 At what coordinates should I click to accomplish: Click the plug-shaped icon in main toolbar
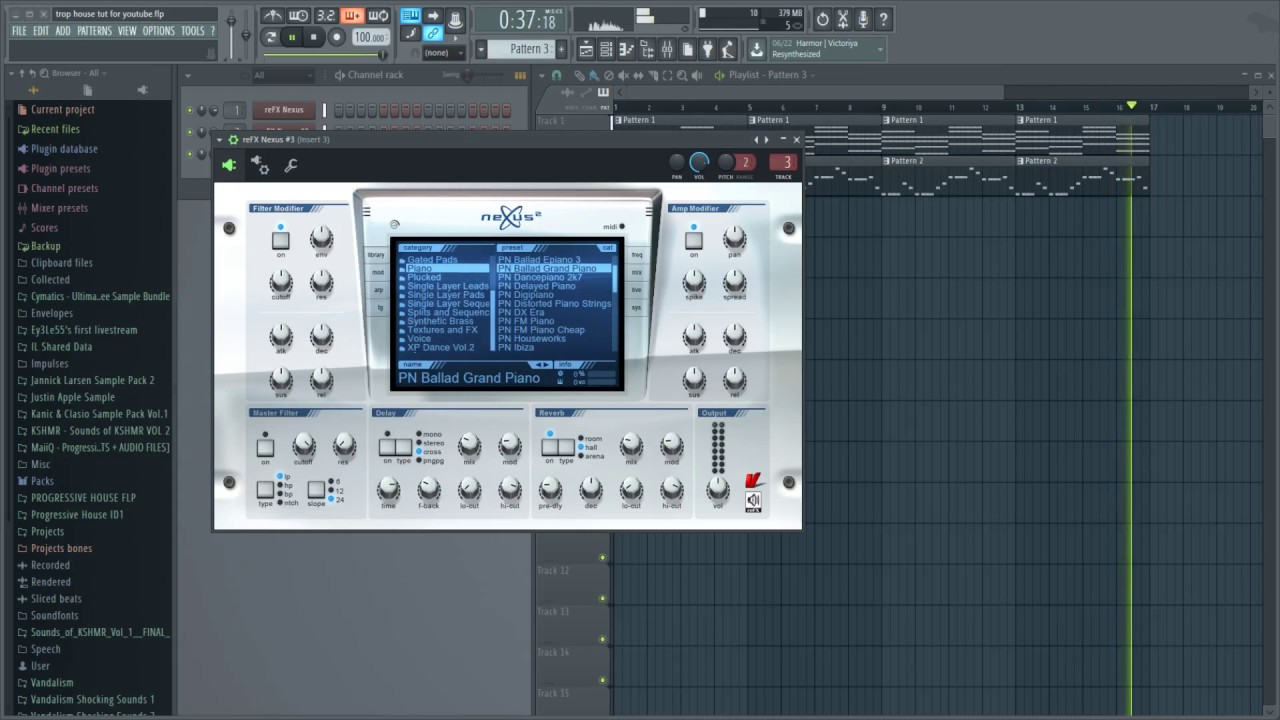pyautogui.click(x=709, y=49)
